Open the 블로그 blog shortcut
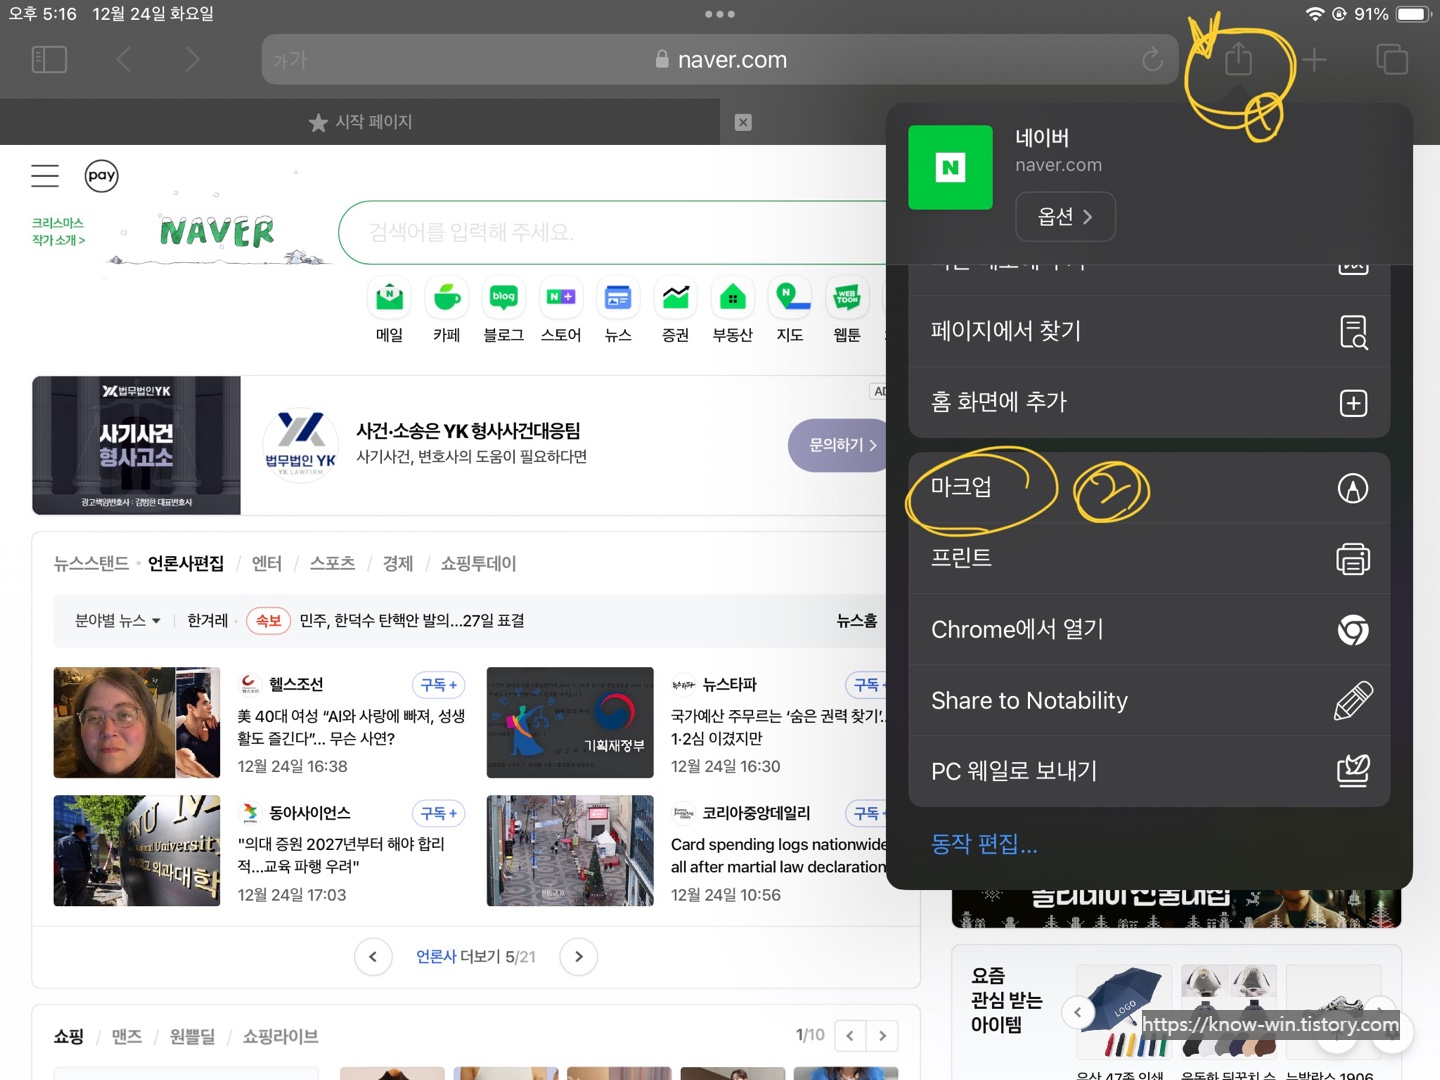Image resolution: width=1440 pixels, height=1080 pixels. (x=503, y=311)
